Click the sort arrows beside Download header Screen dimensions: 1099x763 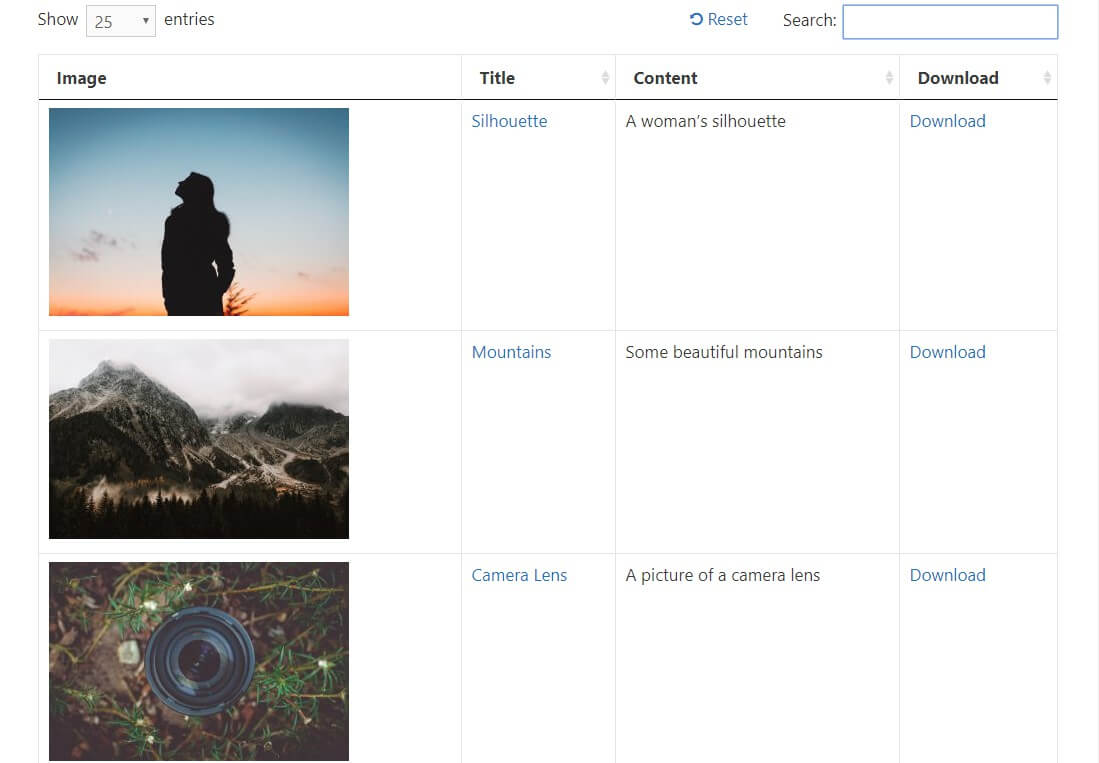[1046, 77]
